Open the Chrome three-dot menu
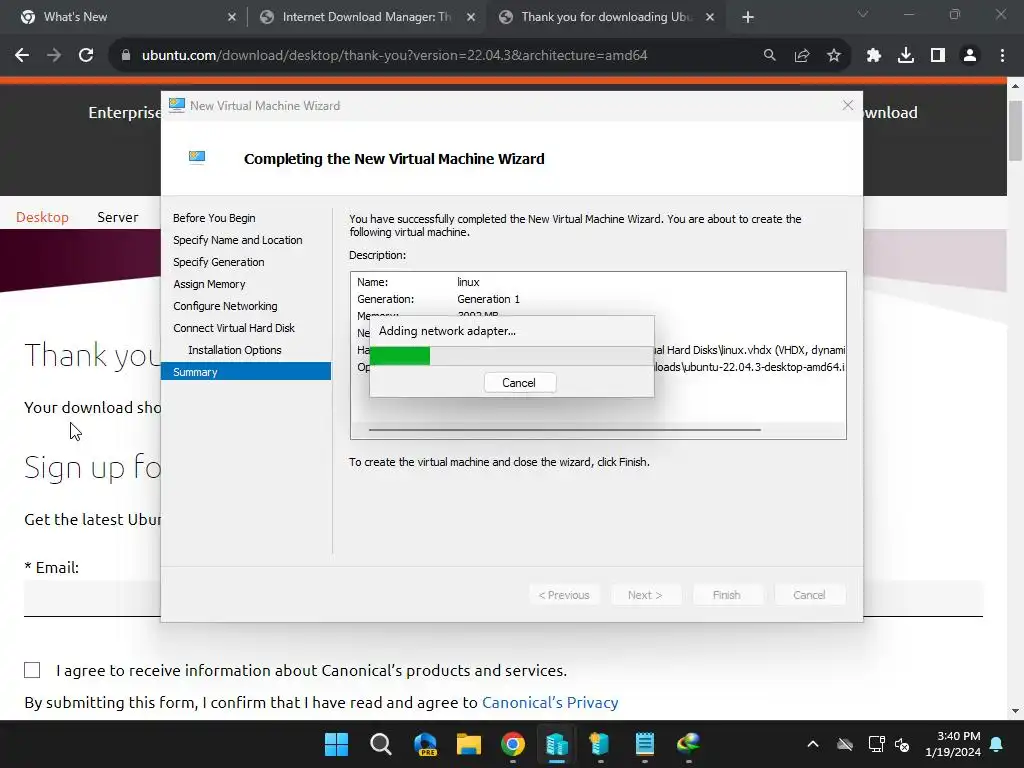This screenshot has width=1024, height=768. [1002, 56]
